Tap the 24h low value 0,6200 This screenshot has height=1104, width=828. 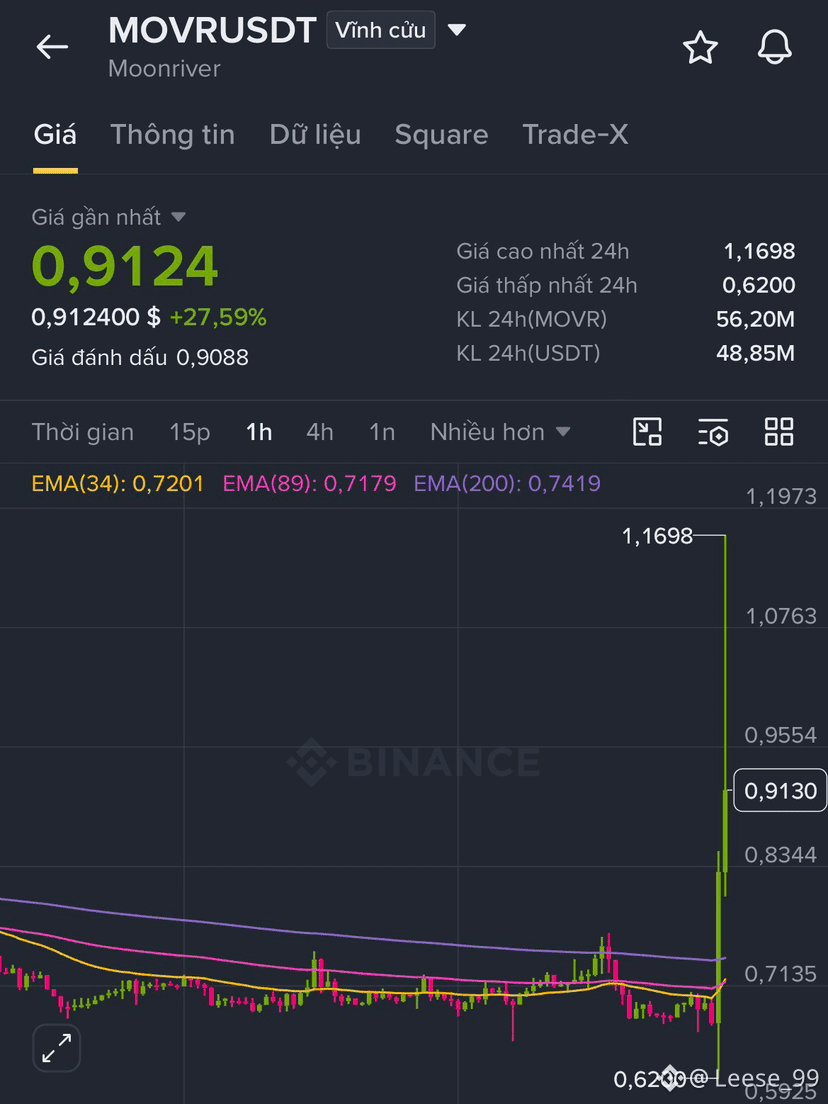[x=759, y=285]
